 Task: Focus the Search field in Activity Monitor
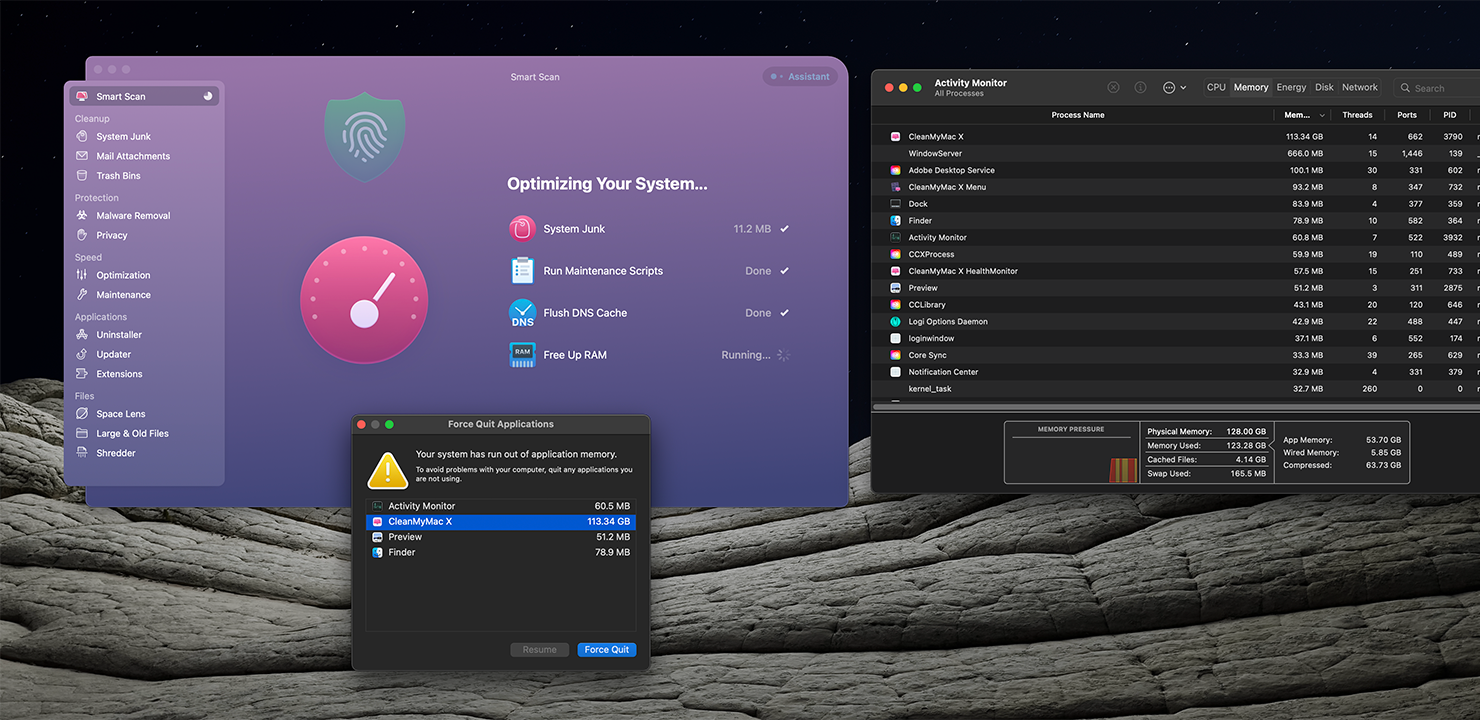(1438, 88)
